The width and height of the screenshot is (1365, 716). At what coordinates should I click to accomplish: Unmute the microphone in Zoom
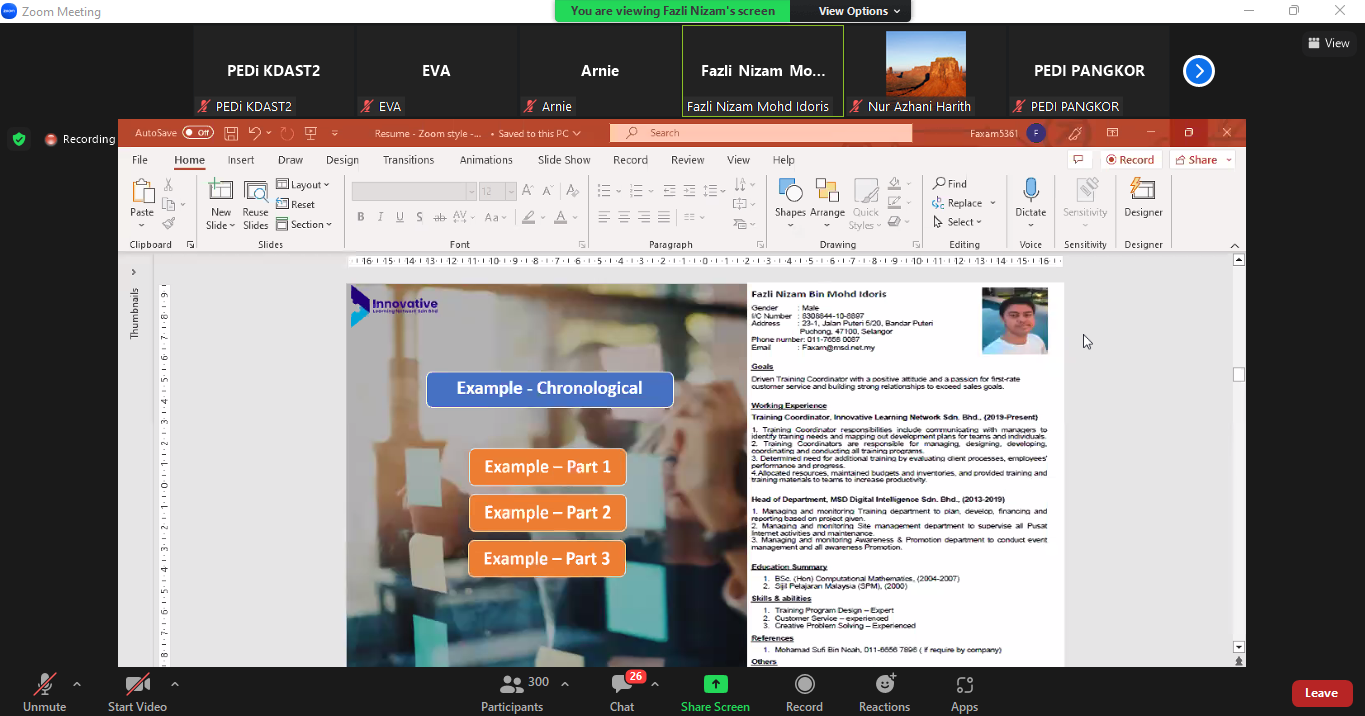pyautogui.click(x=45, y=685)
